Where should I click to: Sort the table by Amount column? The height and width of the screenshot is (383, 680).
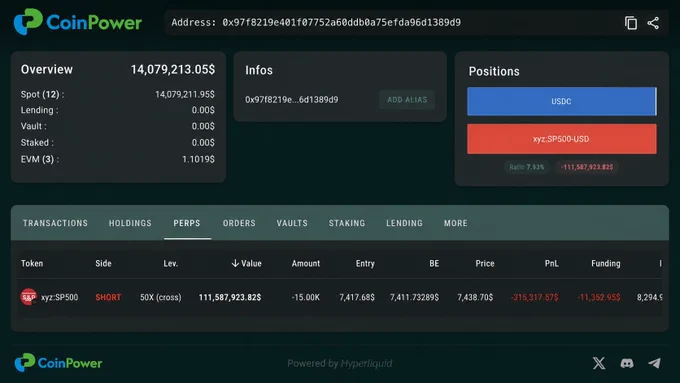point(306,263)
